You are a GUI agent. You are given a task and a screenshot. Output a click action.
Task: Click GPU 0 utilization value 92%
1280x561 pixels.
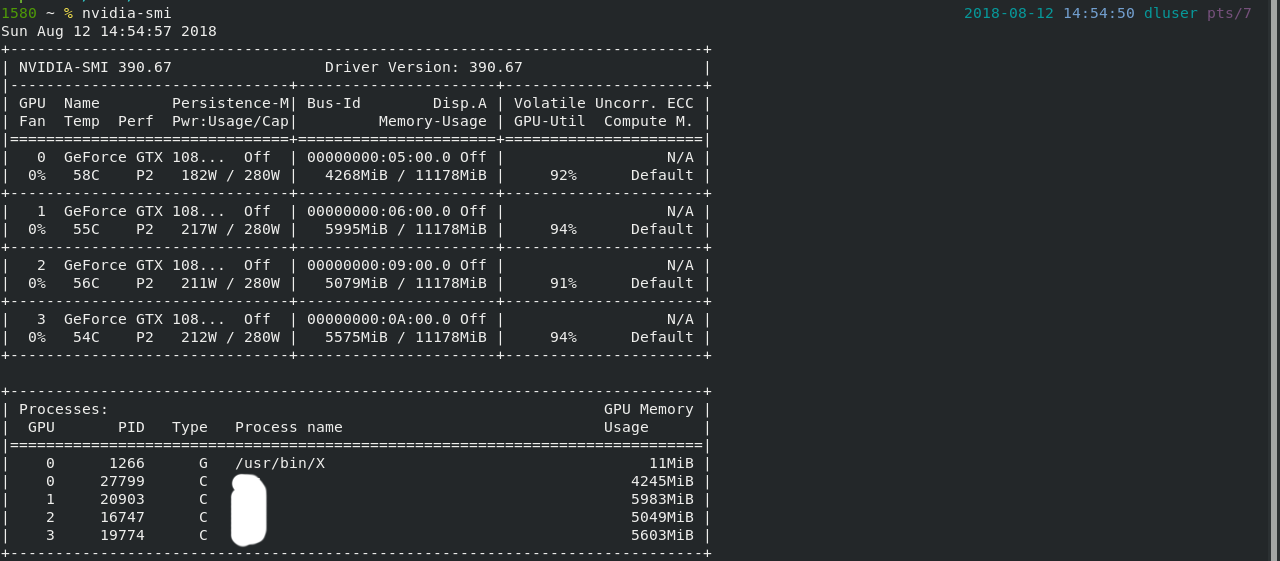[563, 175]
